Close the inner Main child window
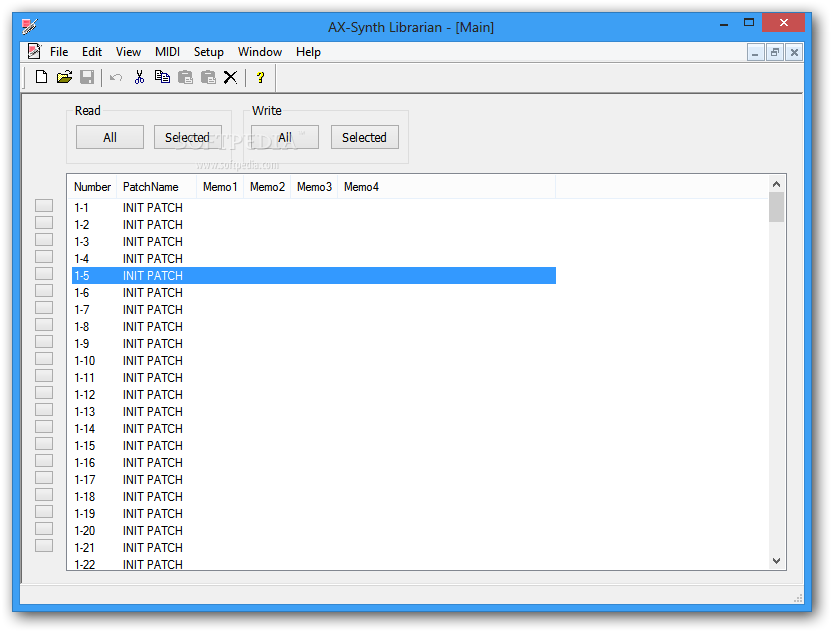The width and height of the screenshot is (832, 632). click(x=794, y=52)
